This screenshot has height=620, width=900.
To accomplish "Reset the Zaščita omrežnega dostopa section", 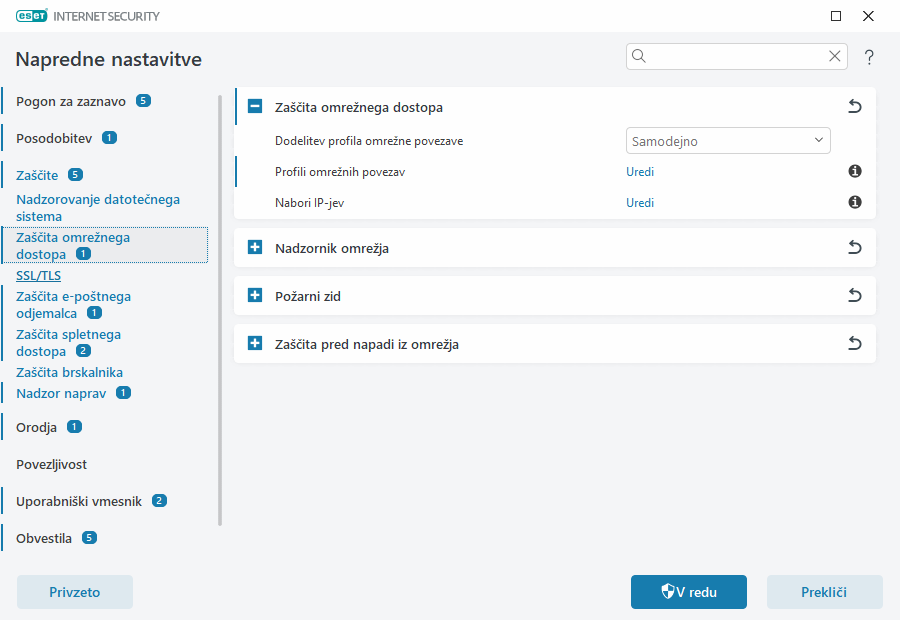I will 854,106.
